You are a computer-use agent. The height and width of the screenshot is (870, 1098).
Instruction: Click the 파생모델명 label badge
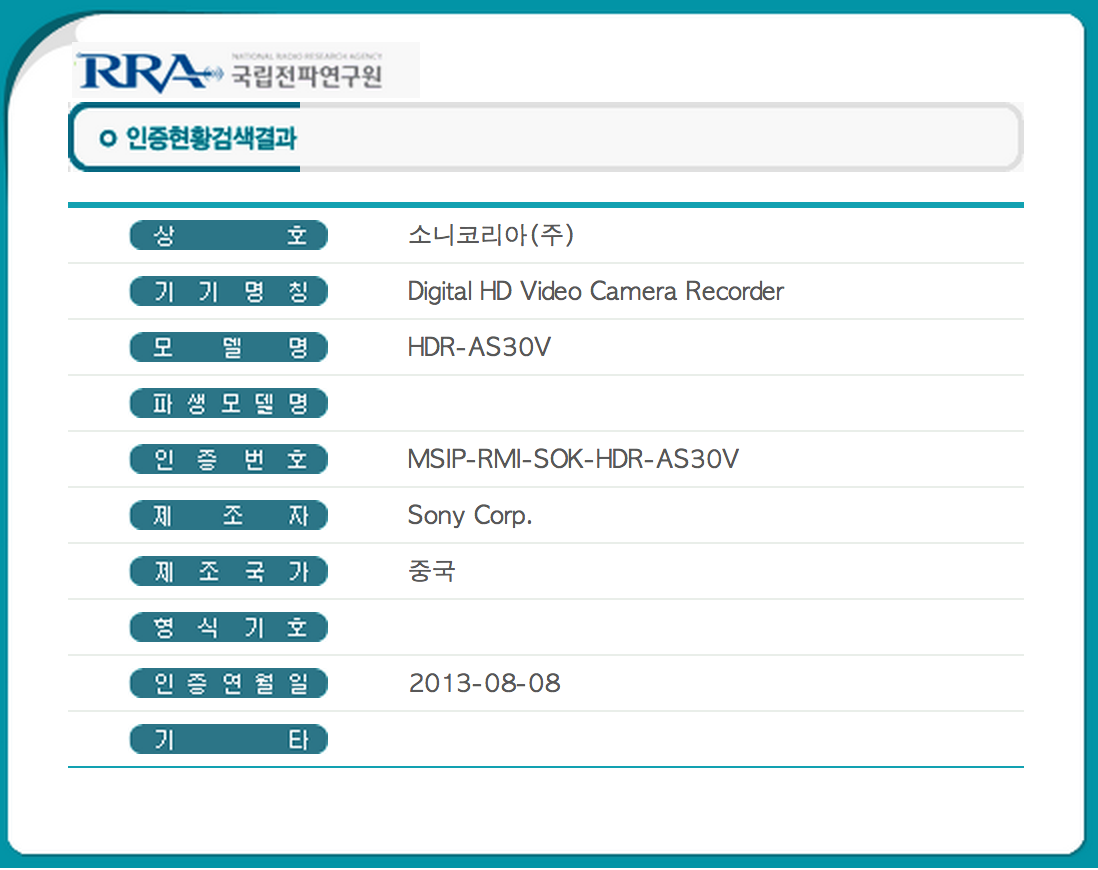[229, 403]
